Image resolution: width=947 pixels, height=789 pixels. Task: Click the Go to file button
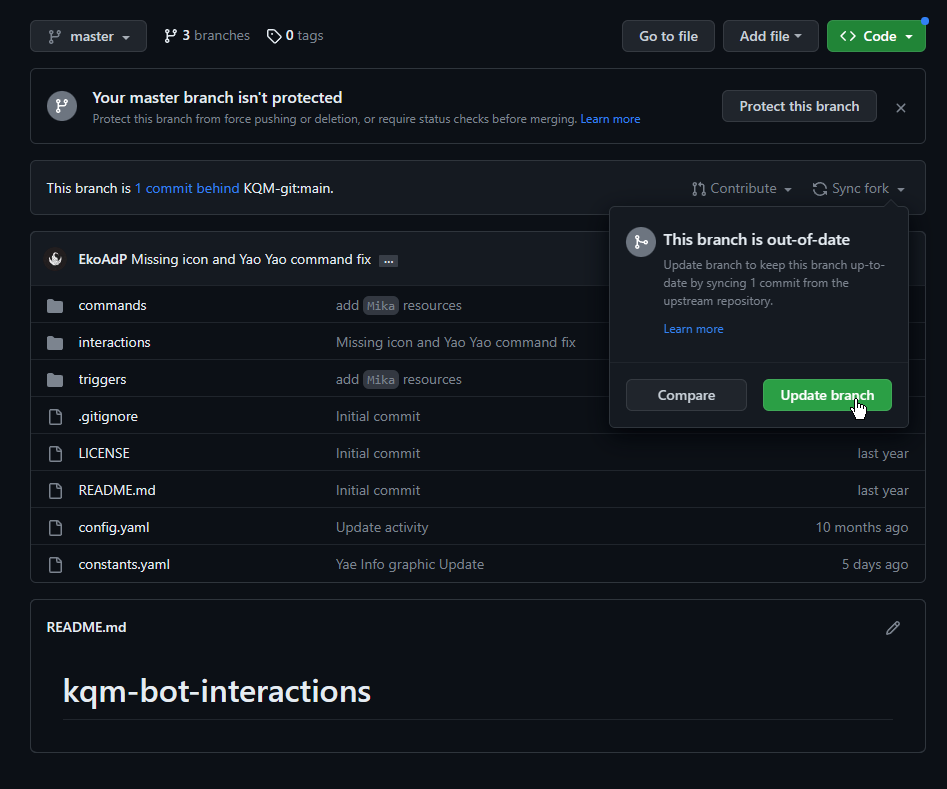tap(668, 36)
